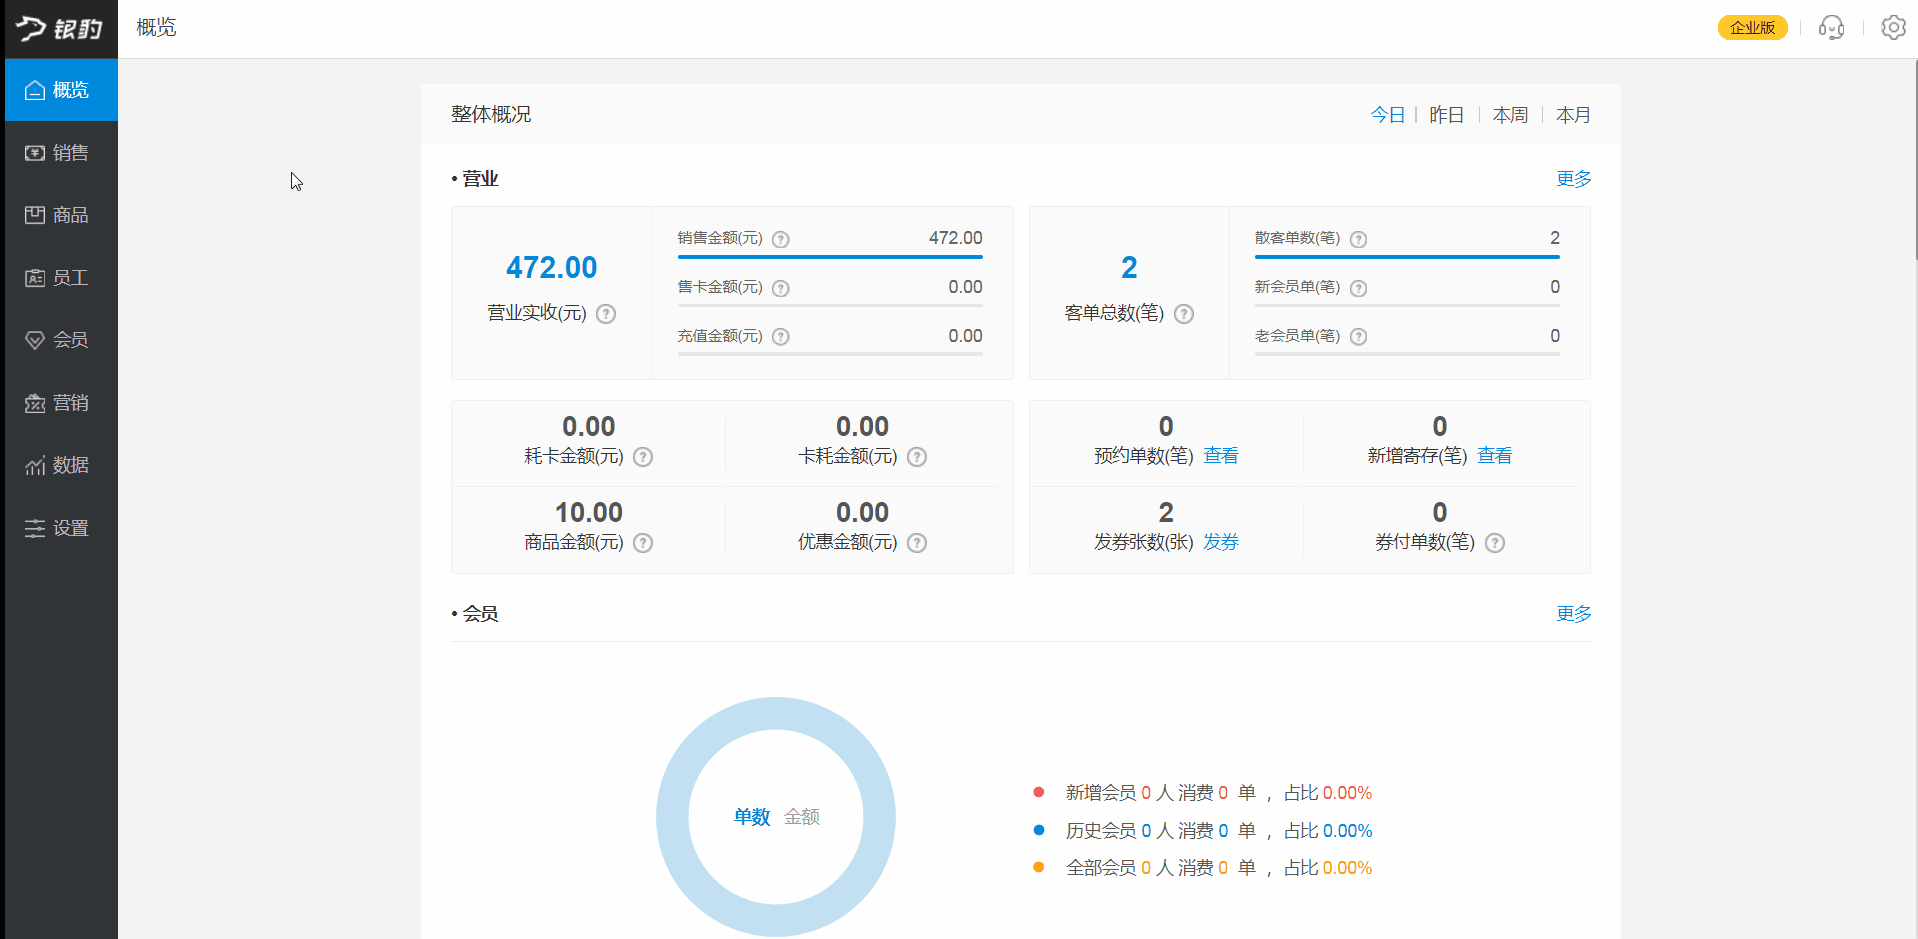Open 概览 in the sidebar

[61, 90]
